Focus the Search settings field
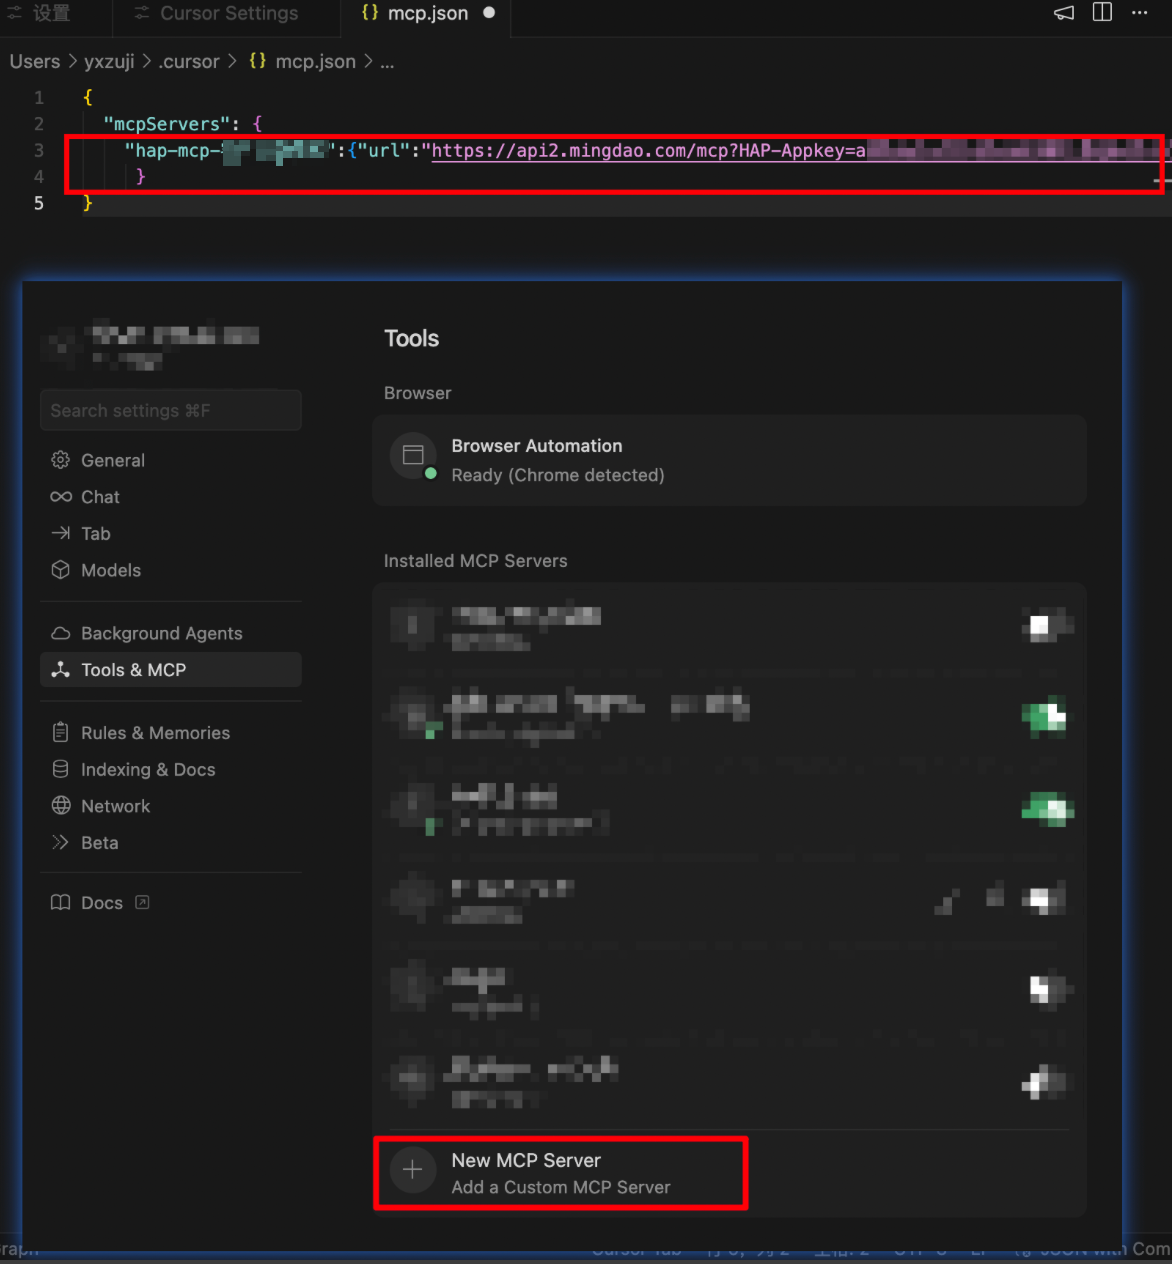 [x=170, y=411]
